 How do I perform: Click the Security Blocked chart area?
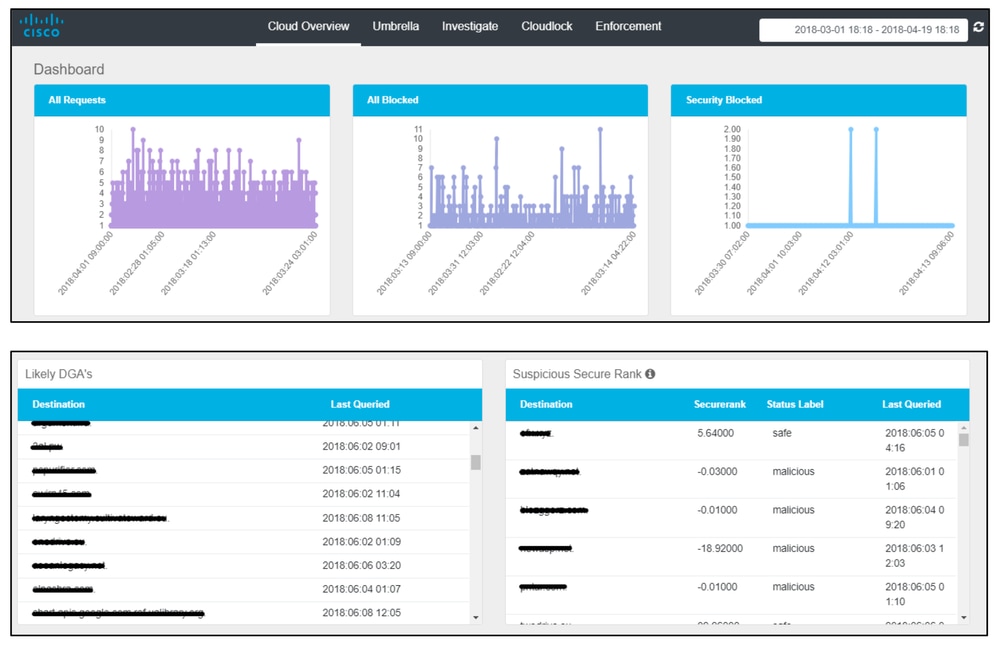click(850, 178)
